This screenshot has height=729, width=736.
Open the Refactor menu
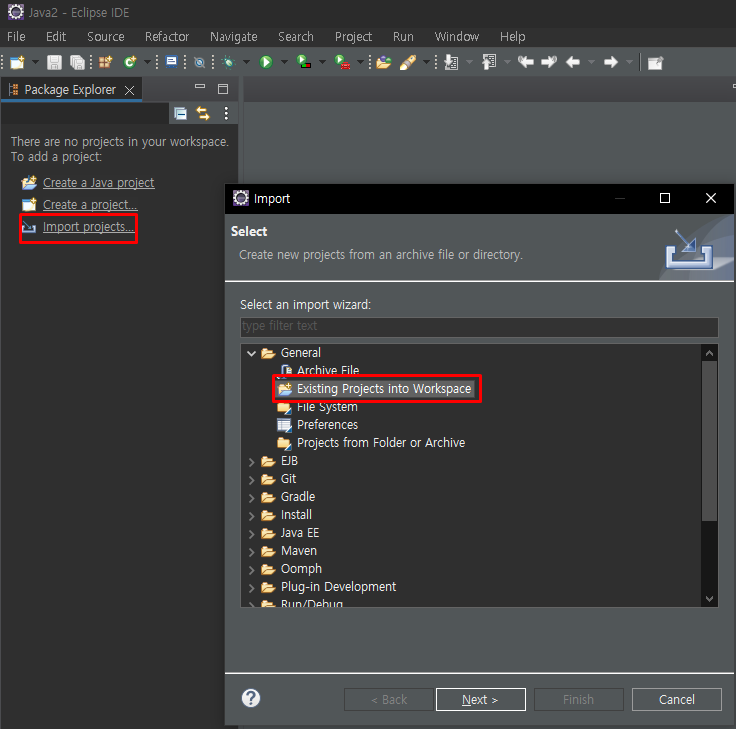pyautogui.click(x=167, y=37)
